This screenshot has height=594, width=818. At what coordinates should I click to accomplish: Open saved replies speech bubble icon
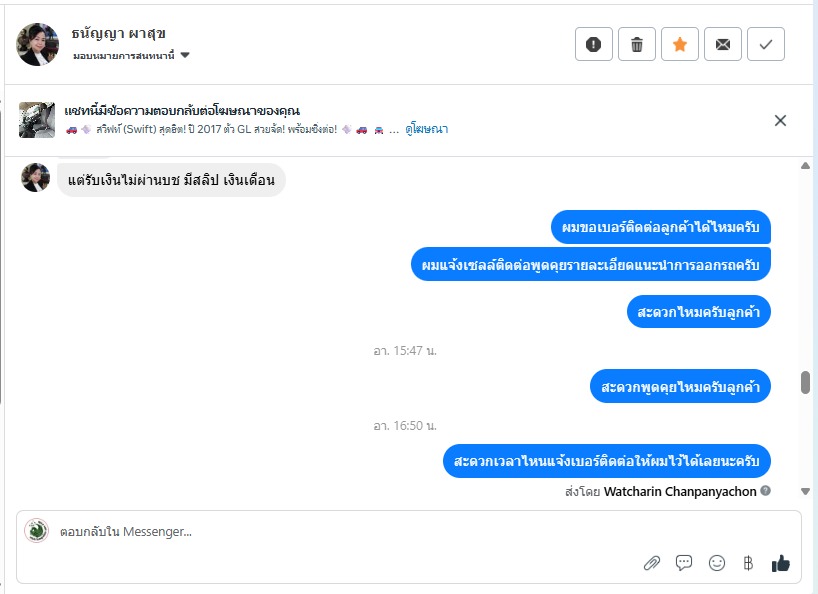click(x=684, y=563)
